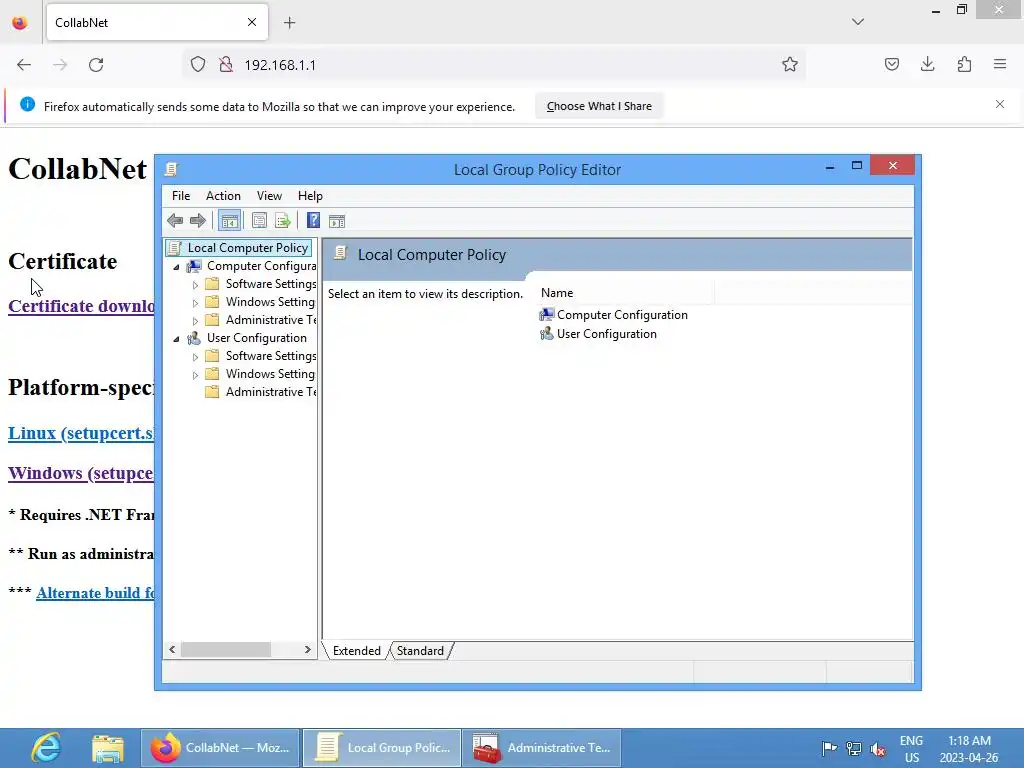Expand Windows Settings under Computer Configuration
1024x768 pixels.
[x=195, y=303]
